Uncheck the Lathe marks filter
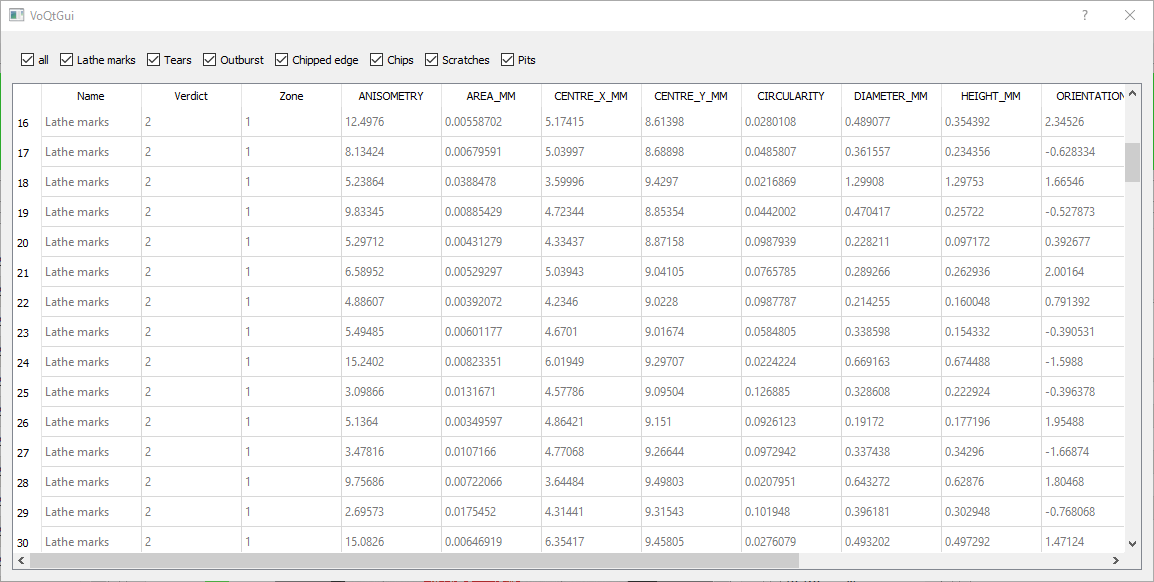The width and height of the screenshot is (1154, 582). (67, 60)
